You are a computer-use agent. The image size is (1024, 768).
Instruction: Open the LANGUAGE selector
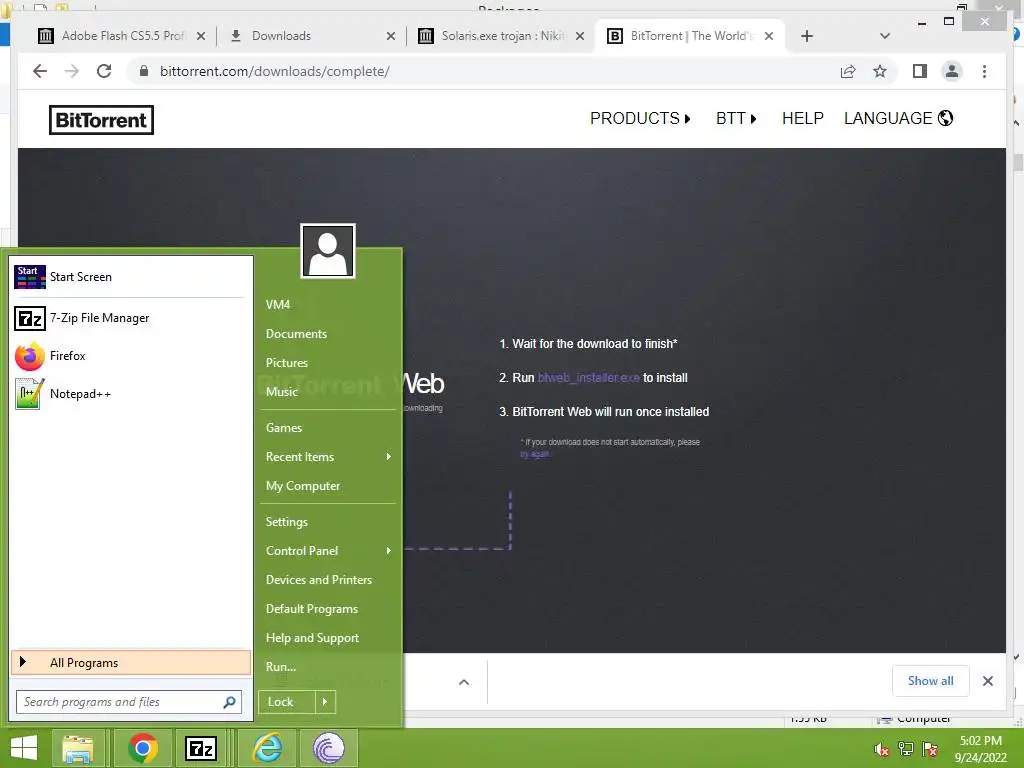899,118
